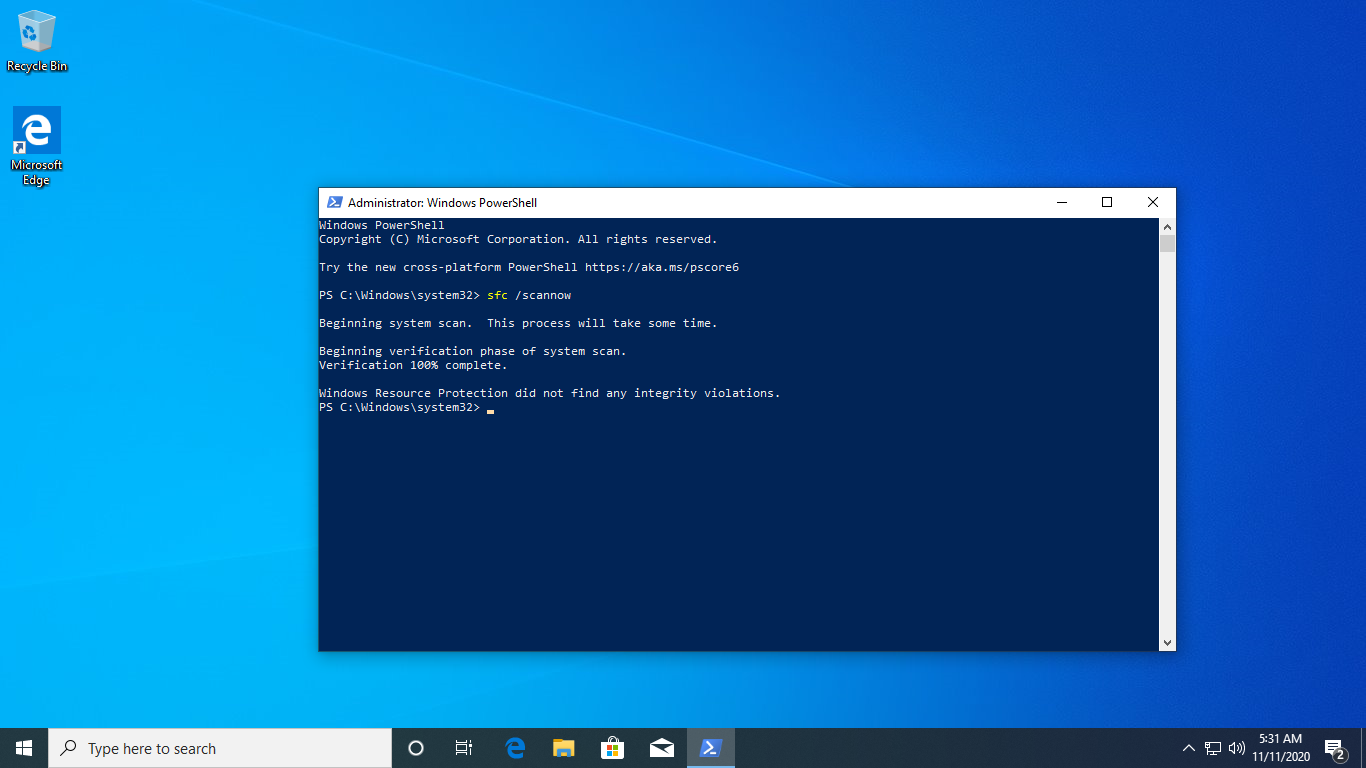The height and width of the screenshot is (768, 1366).
Task: Open Cortana from the taskbar
Action: [x=416, y=748]
